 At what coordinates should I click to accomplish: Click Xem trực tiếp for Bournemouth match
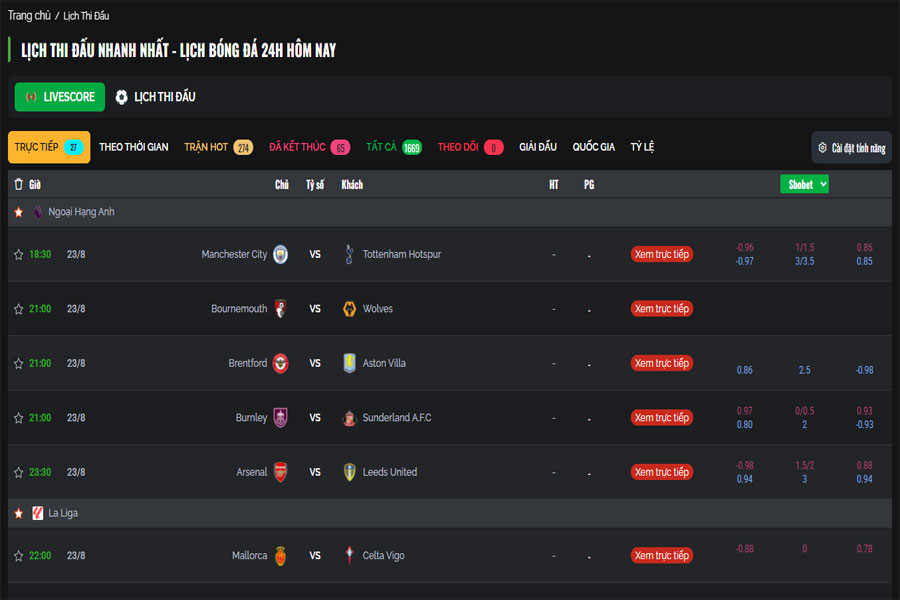(x=661, y=309)
